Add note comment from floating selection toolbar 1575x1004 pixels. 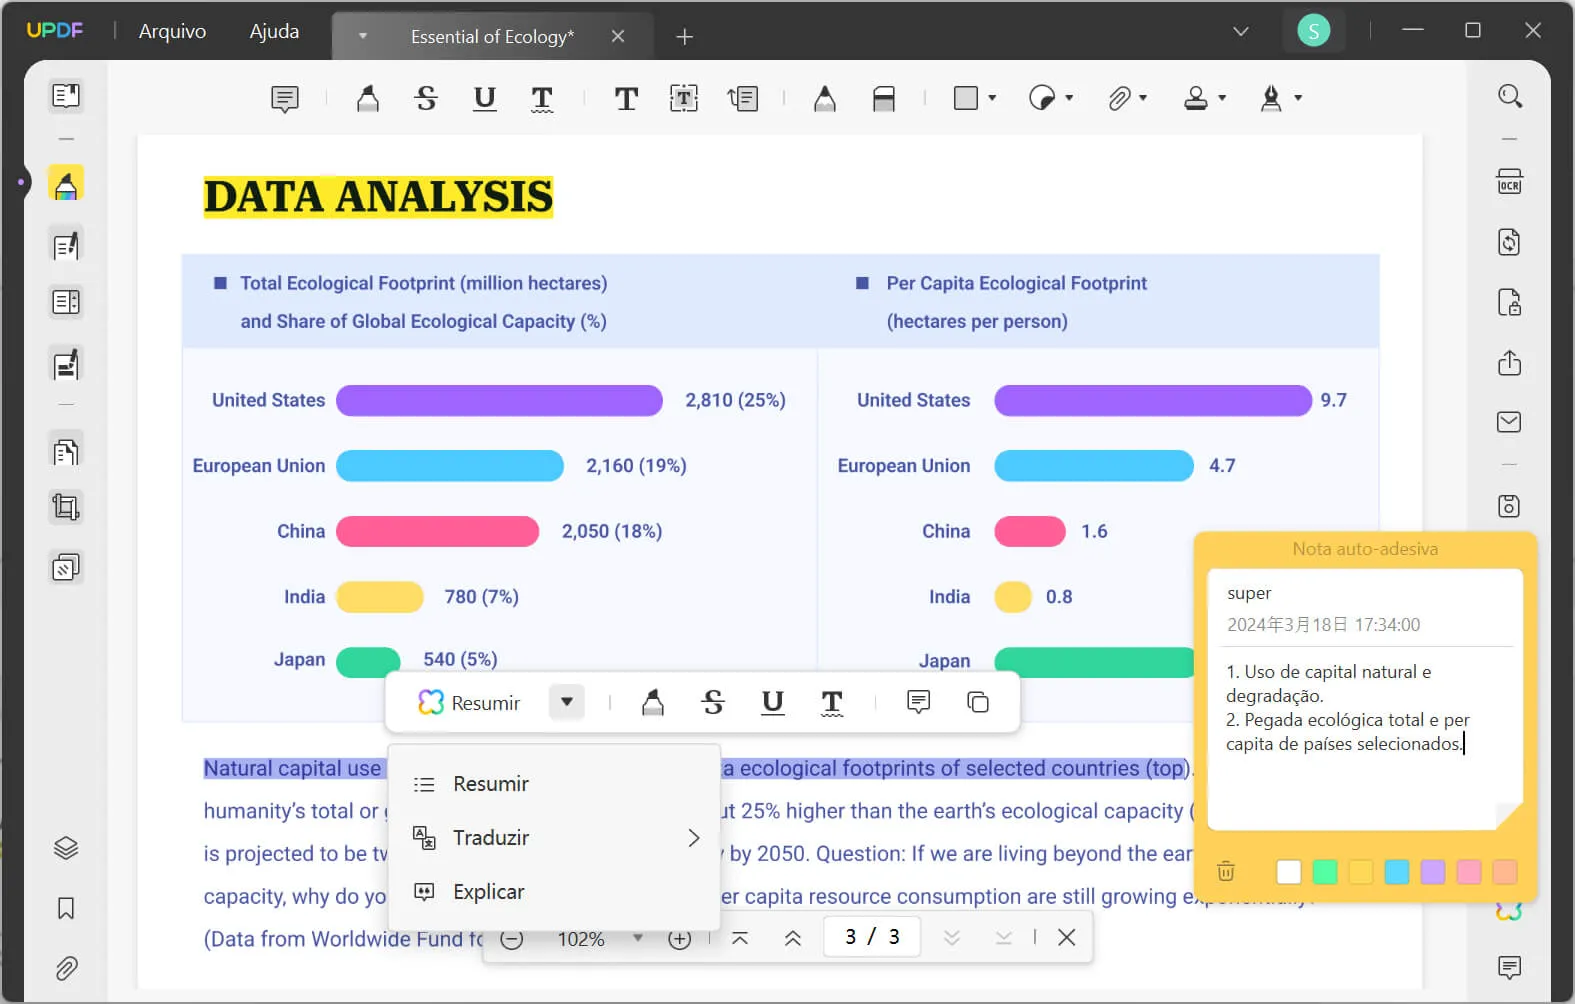[x=918, y=702]
